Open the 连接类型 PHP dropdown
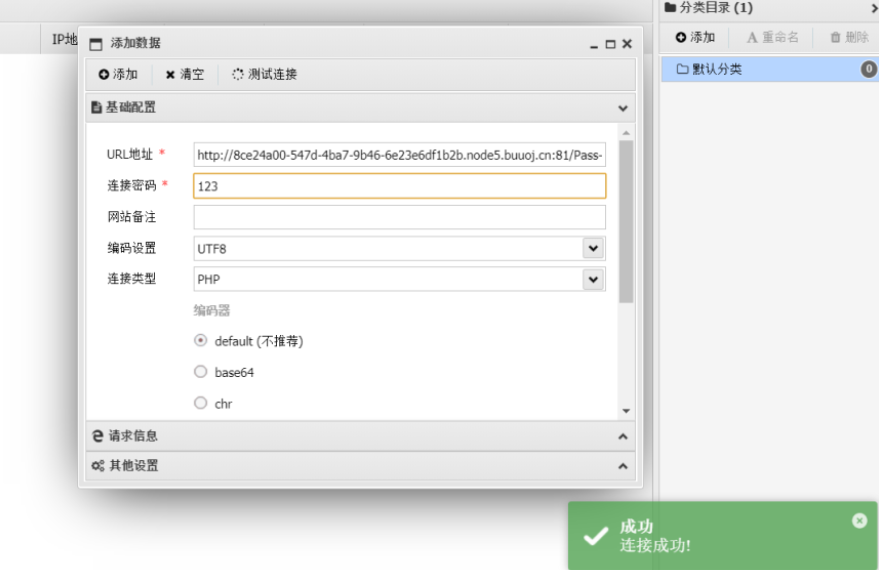Image resolution: width=879 pixels, height=570 pixels. click(x=593, y=279)
